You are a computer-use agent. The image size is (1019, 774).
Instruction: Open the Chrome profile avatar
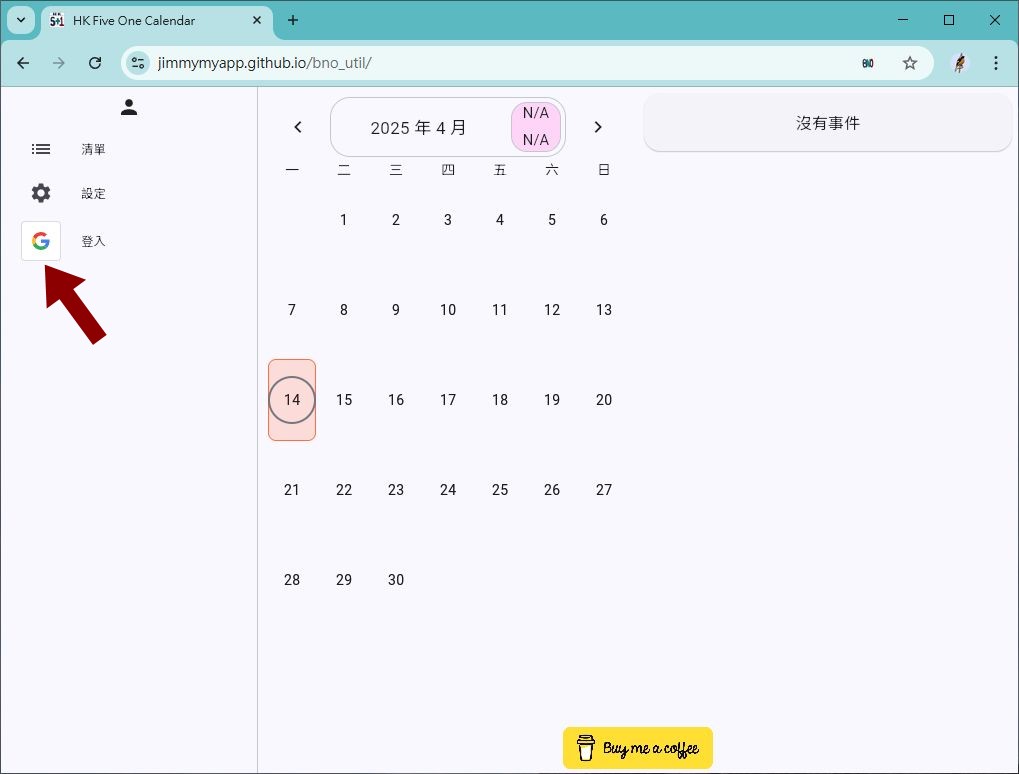pyautogui.click(x=960, y=63)
